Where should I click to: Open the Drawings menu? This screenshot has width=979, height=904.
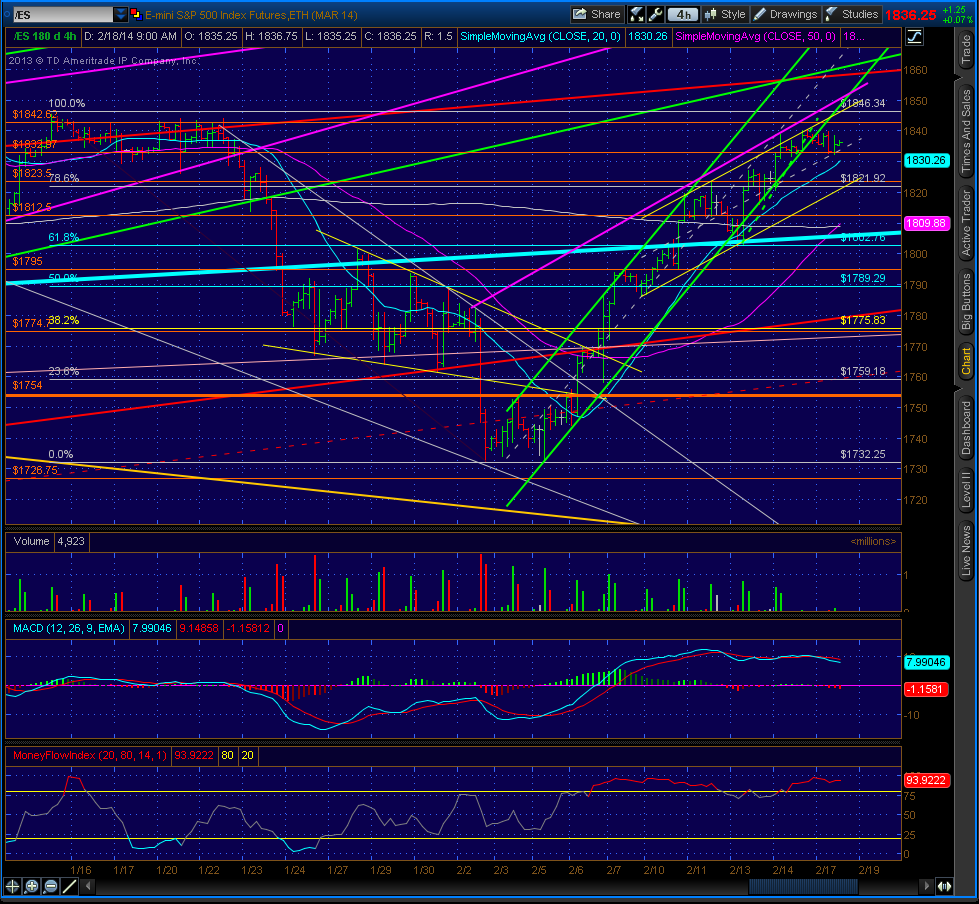pos(785,14)
